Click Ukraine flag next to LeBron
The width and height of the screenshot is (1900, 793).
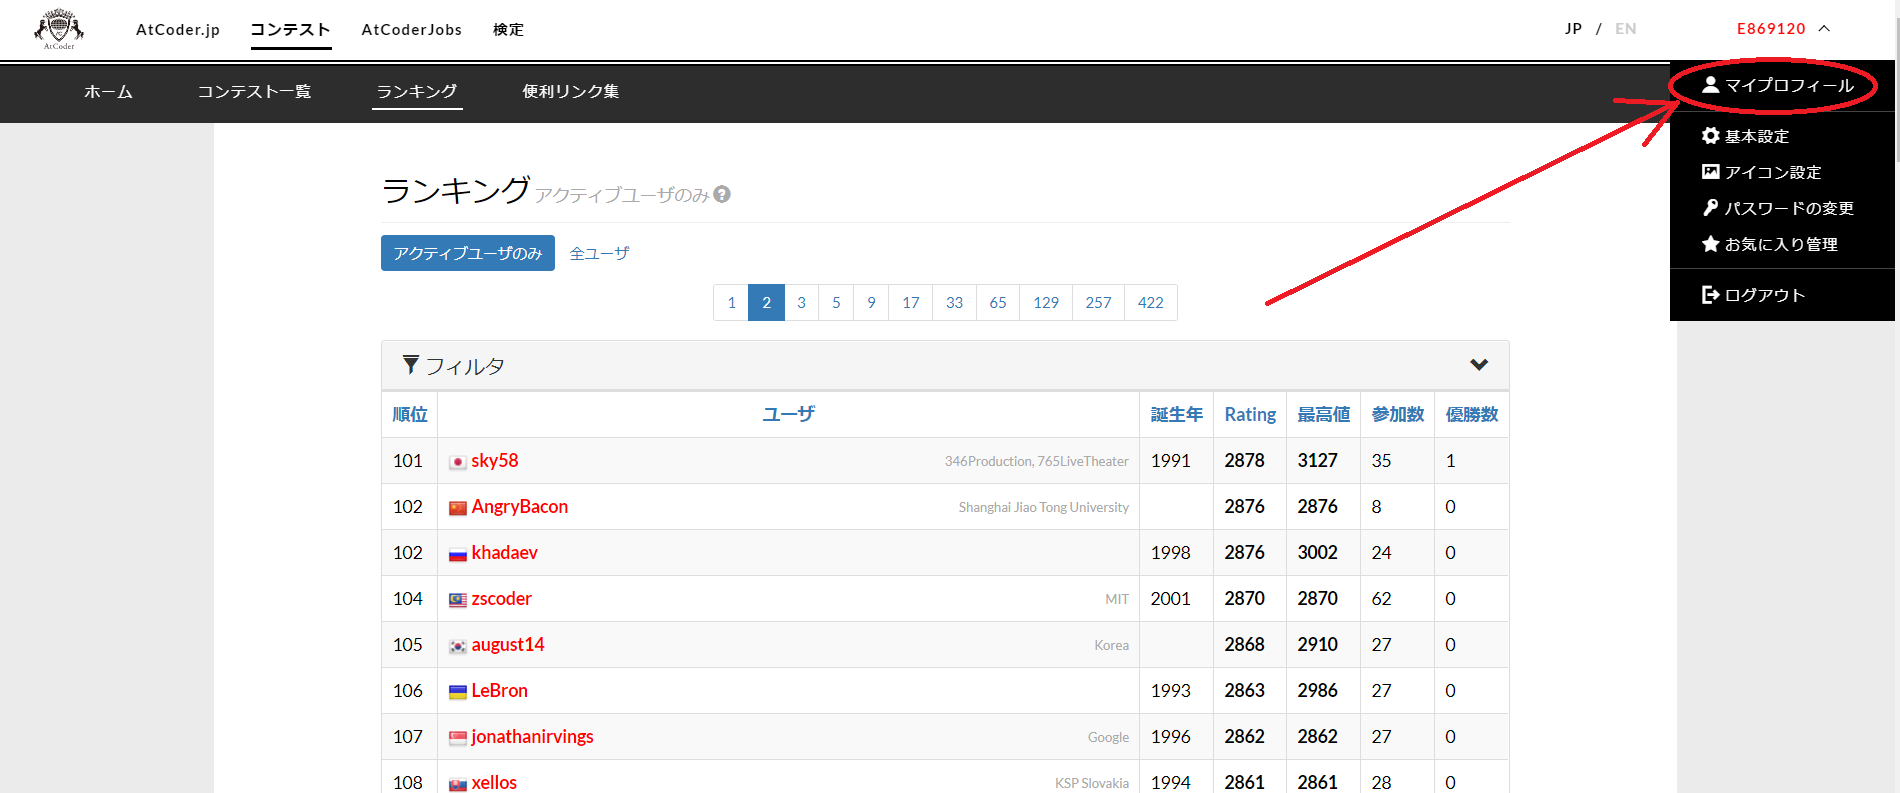pyautogui.click(x=458, y=692)
